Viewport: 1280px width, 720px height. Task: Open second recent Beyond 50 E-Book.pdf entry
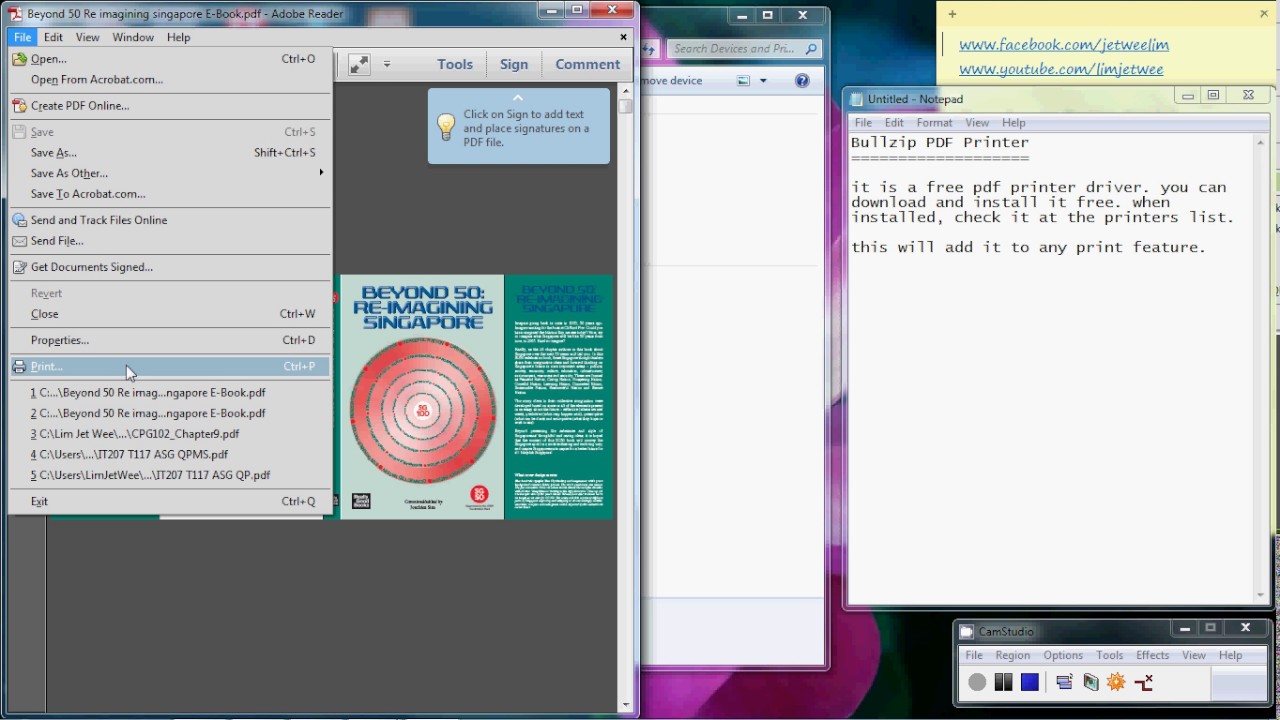click(170, 413)
